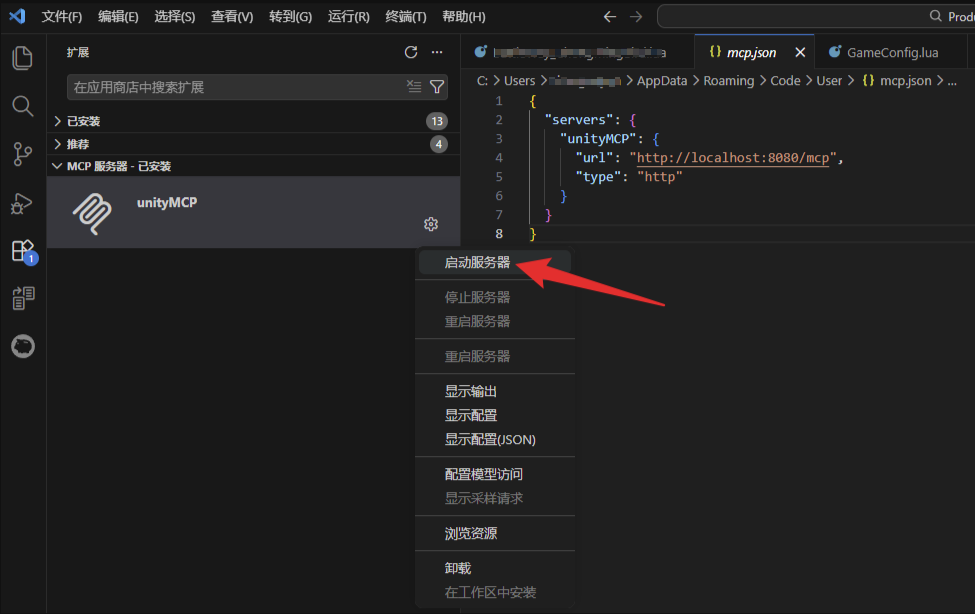Image resolution: width=975 pixels, height=614 pixels.
Task: Open the 终端(T) menu
Action: tap(405, 17)
